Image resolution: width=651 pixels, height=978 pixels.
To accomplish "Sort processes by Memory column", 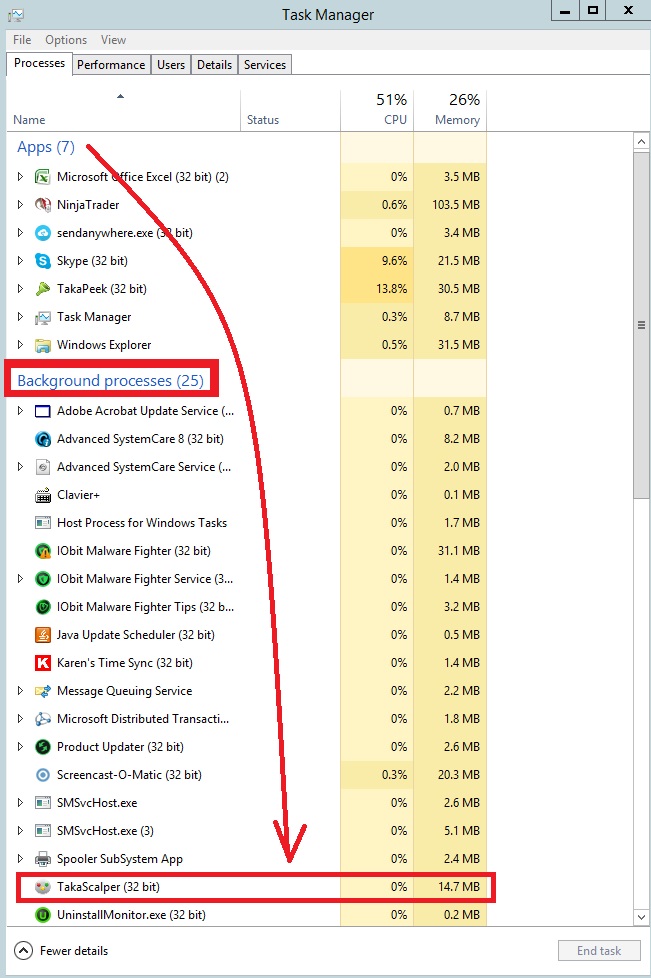I will (x=450, y=110).
